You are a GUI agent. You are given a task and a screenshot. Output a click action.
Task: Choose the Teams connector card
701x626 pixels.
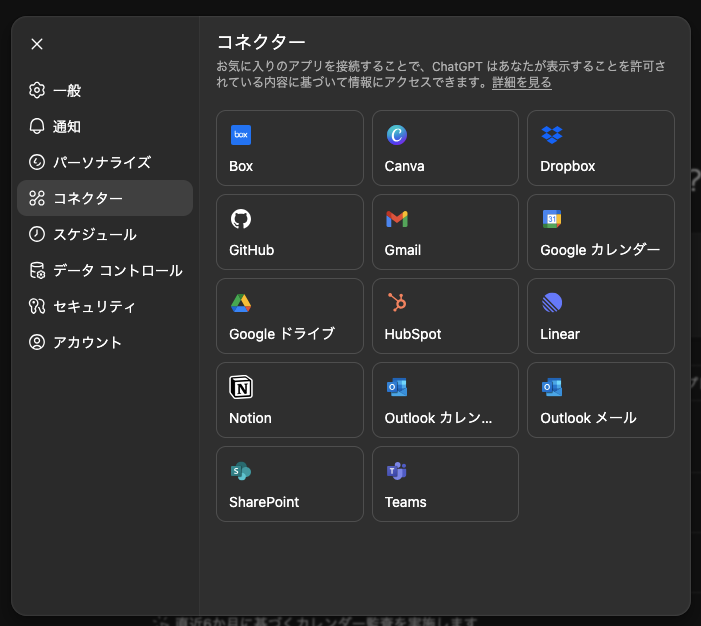pyautogui.click(x=445, y=484)
